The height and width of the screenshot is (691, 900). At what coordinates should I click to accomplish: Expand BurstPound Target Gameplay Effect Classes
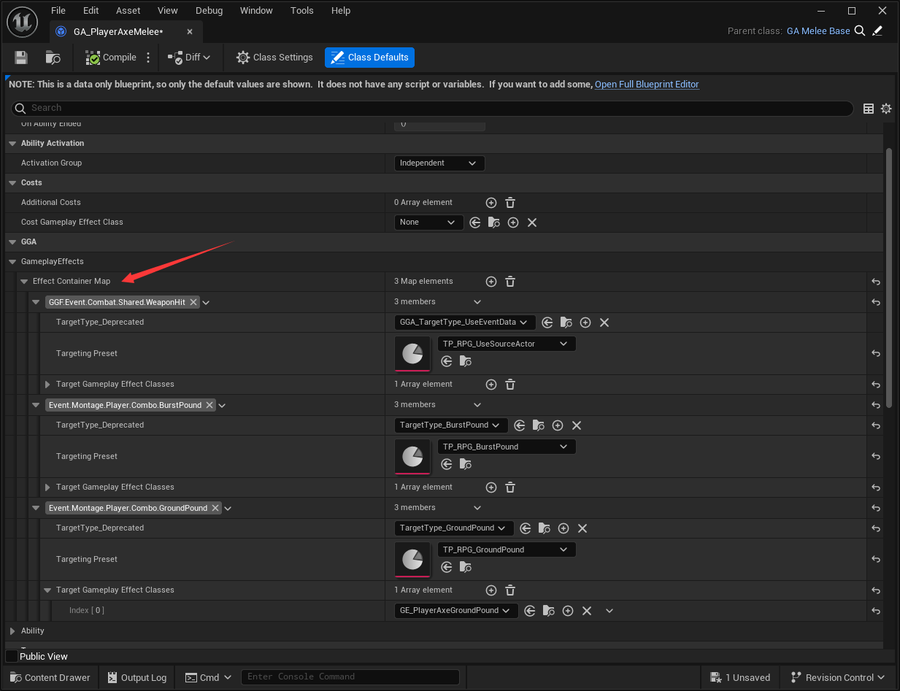[48, 487]
